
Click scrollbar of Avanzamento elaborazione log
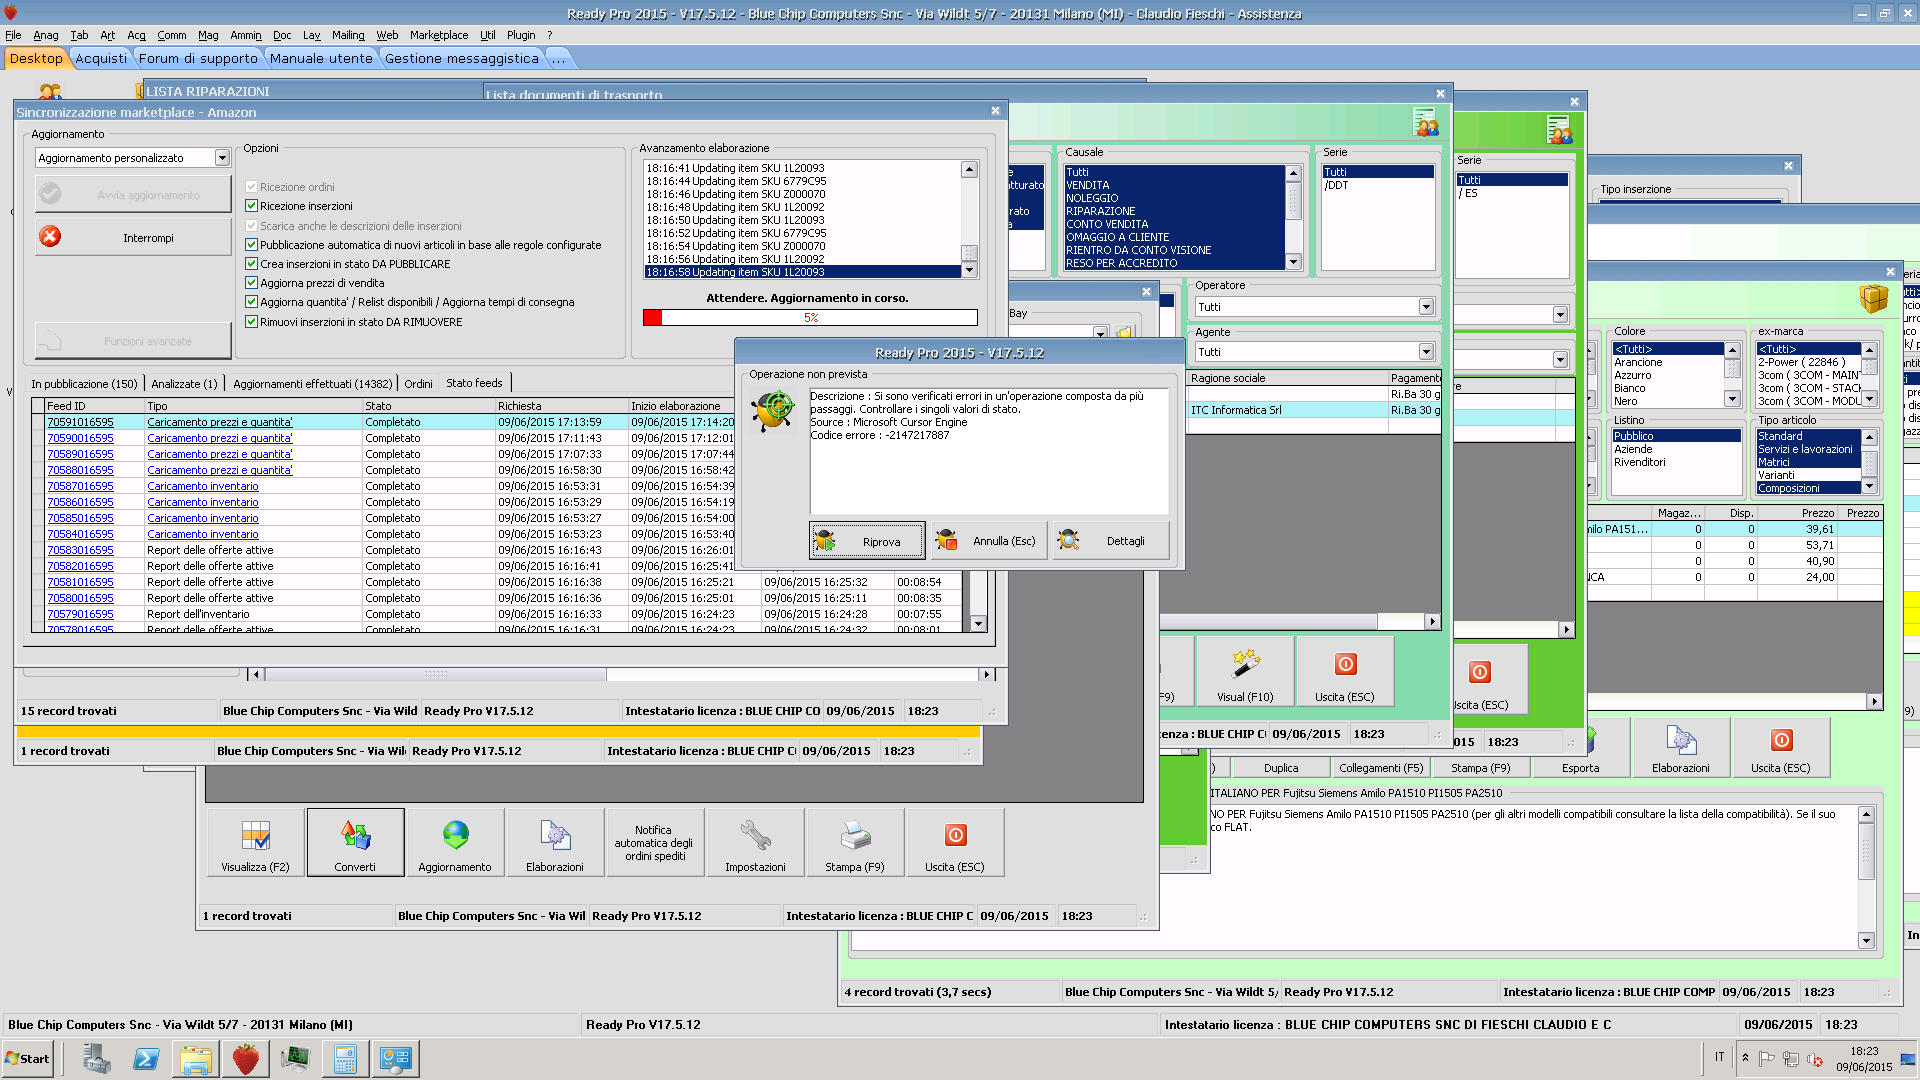(969, 219)
